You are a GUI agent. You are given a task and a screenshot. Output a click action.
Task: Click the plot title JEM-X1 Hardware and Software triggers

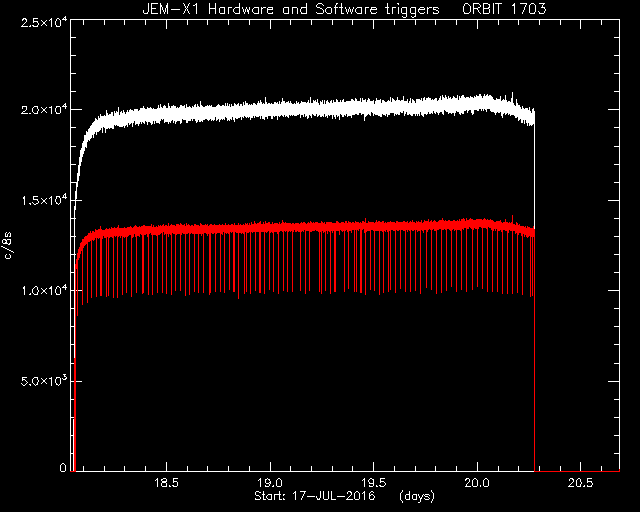tap(291, 9)
